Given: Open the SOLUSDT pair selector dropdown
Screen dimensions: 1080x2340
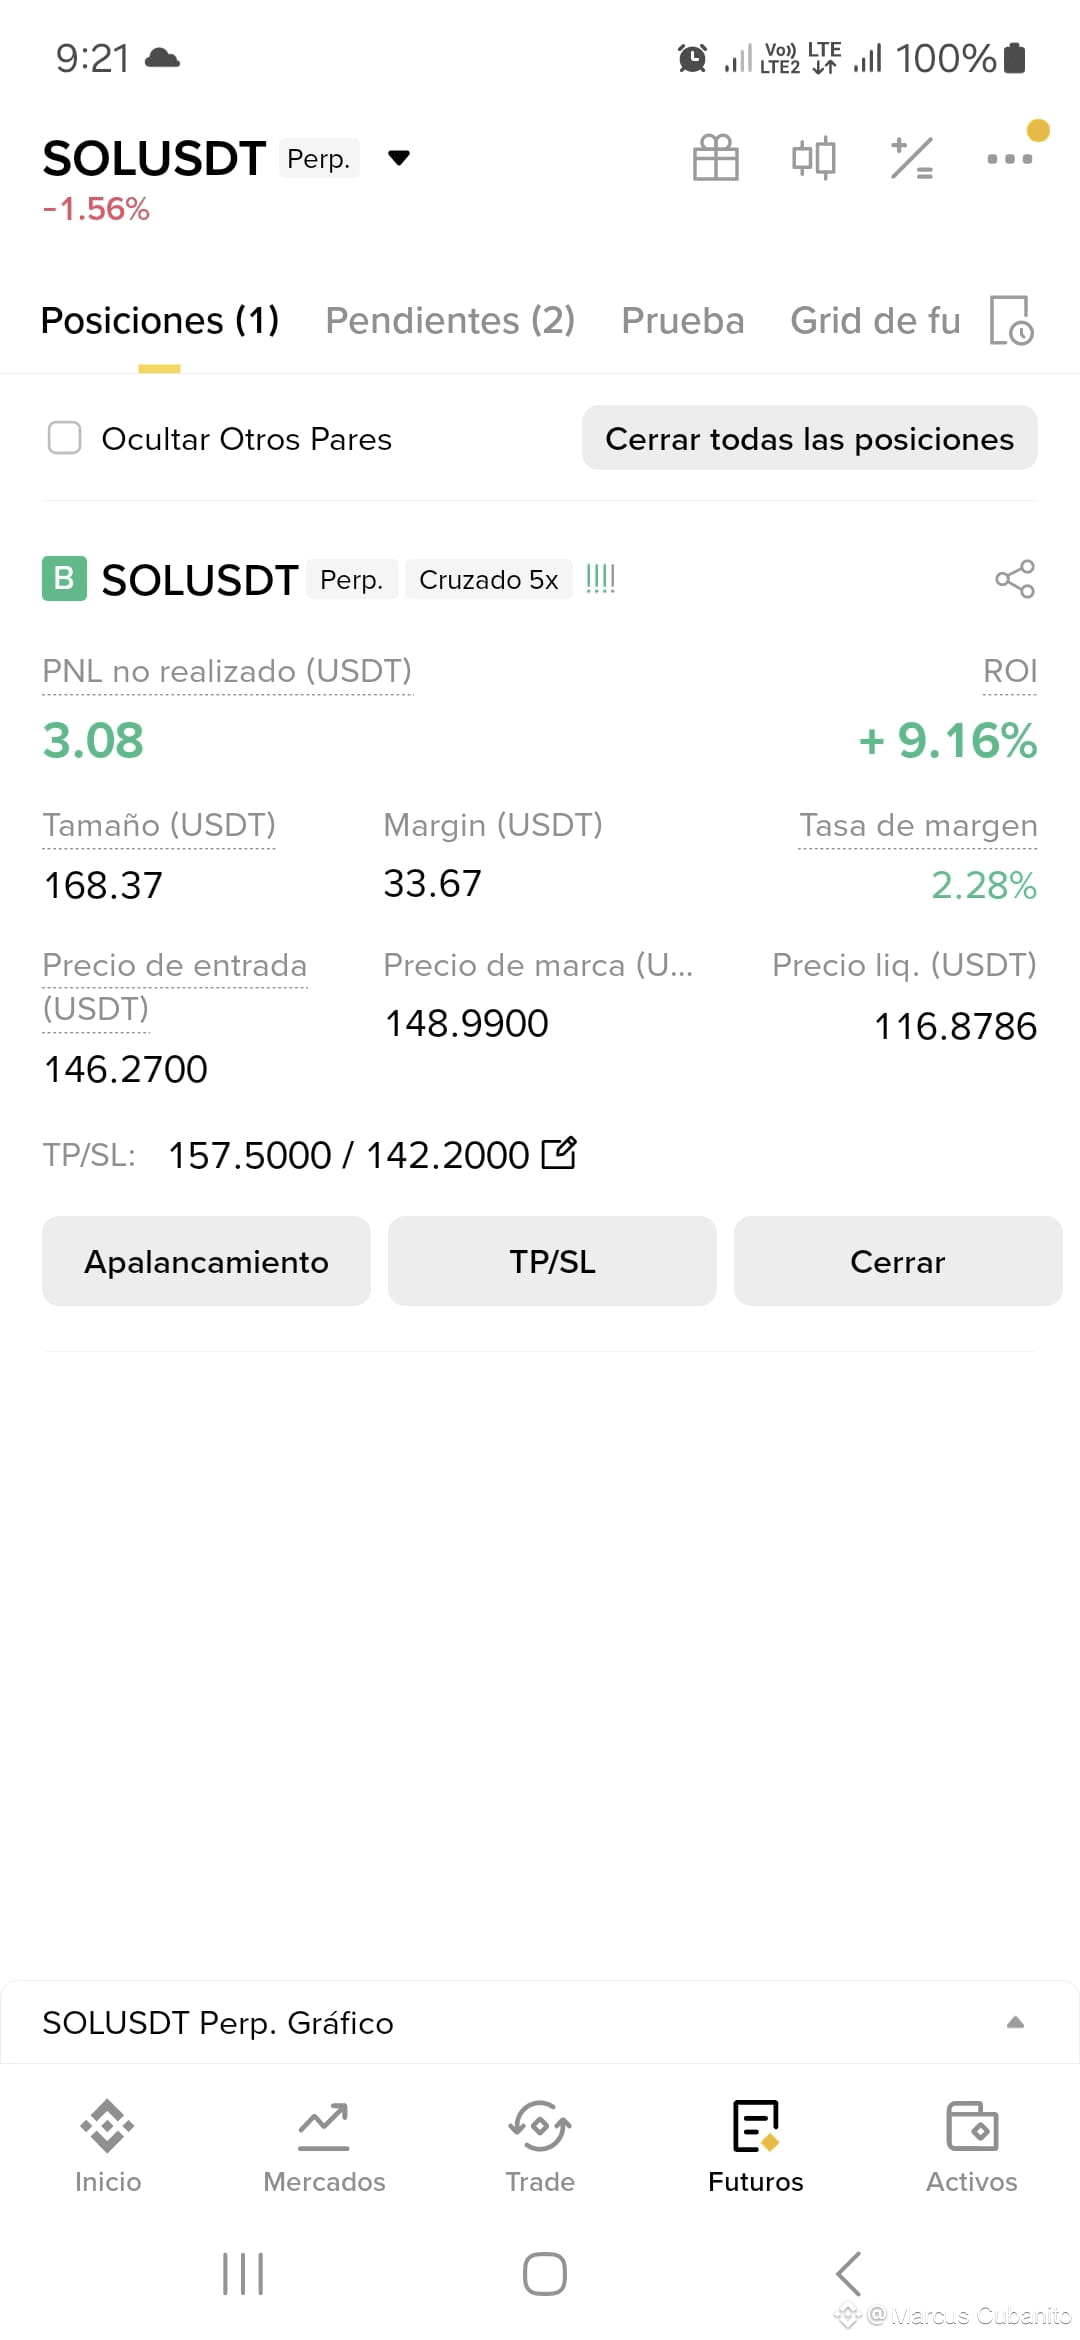Looking at the screenshot, I should click(399, 158).
